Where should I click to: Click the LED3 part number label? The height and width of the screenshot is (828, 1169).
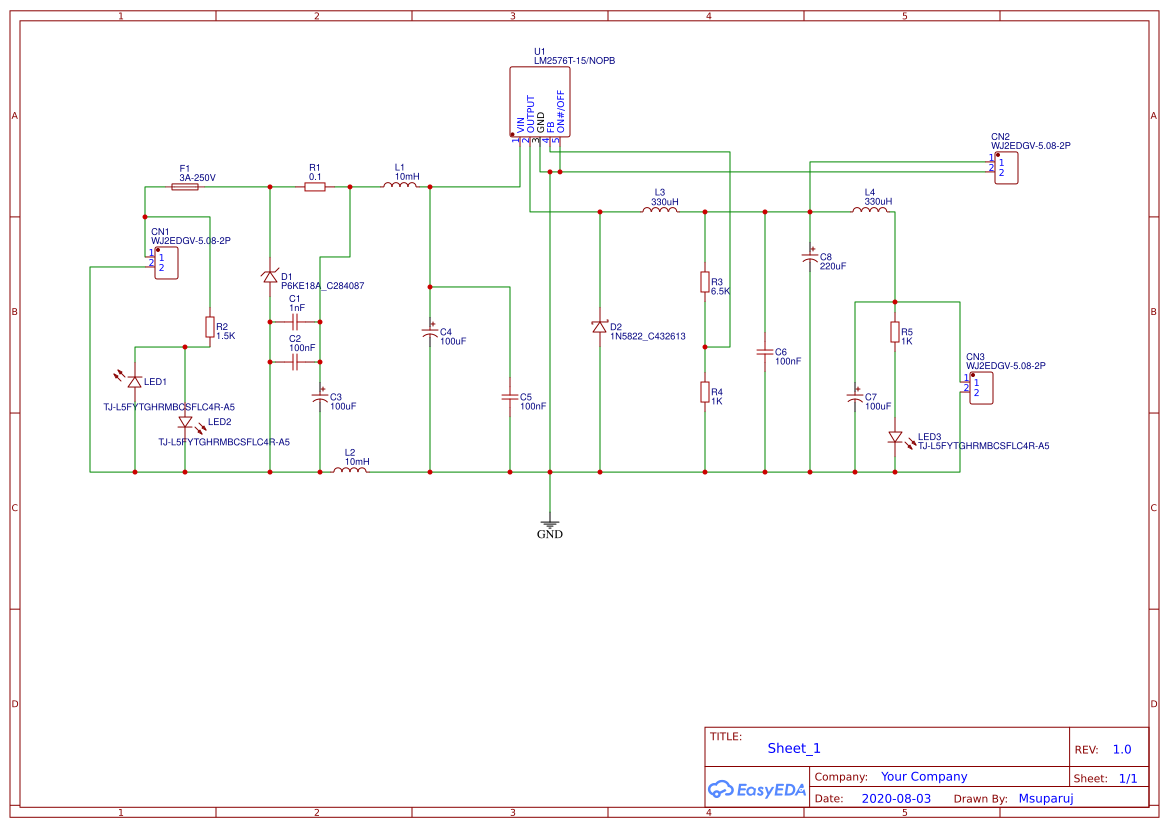click(x=983, y=446)
